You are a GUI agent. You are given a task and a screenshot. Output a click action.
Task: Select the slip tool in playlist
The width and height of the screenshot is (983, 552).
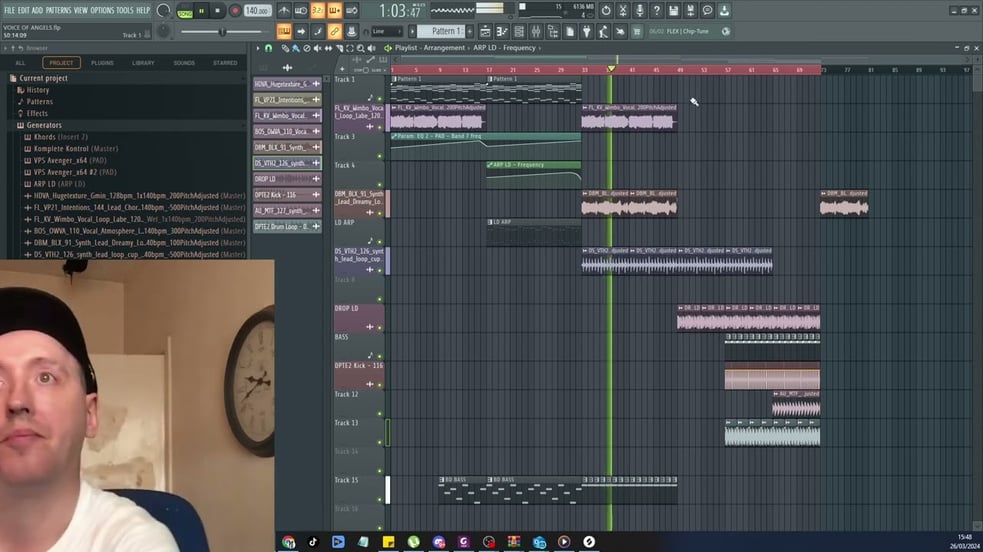328,48
